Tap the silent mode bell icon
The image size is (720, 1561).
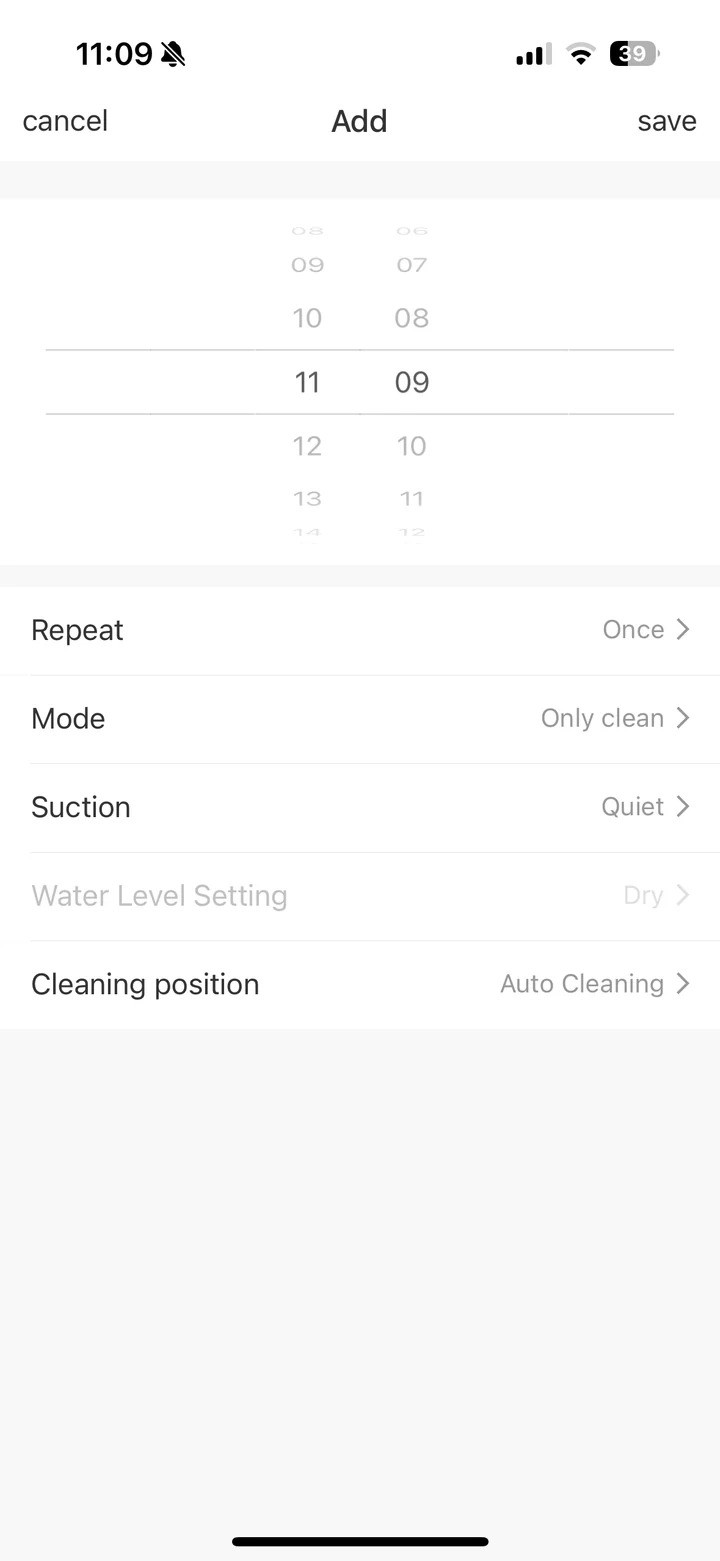[x=173, y=54]
